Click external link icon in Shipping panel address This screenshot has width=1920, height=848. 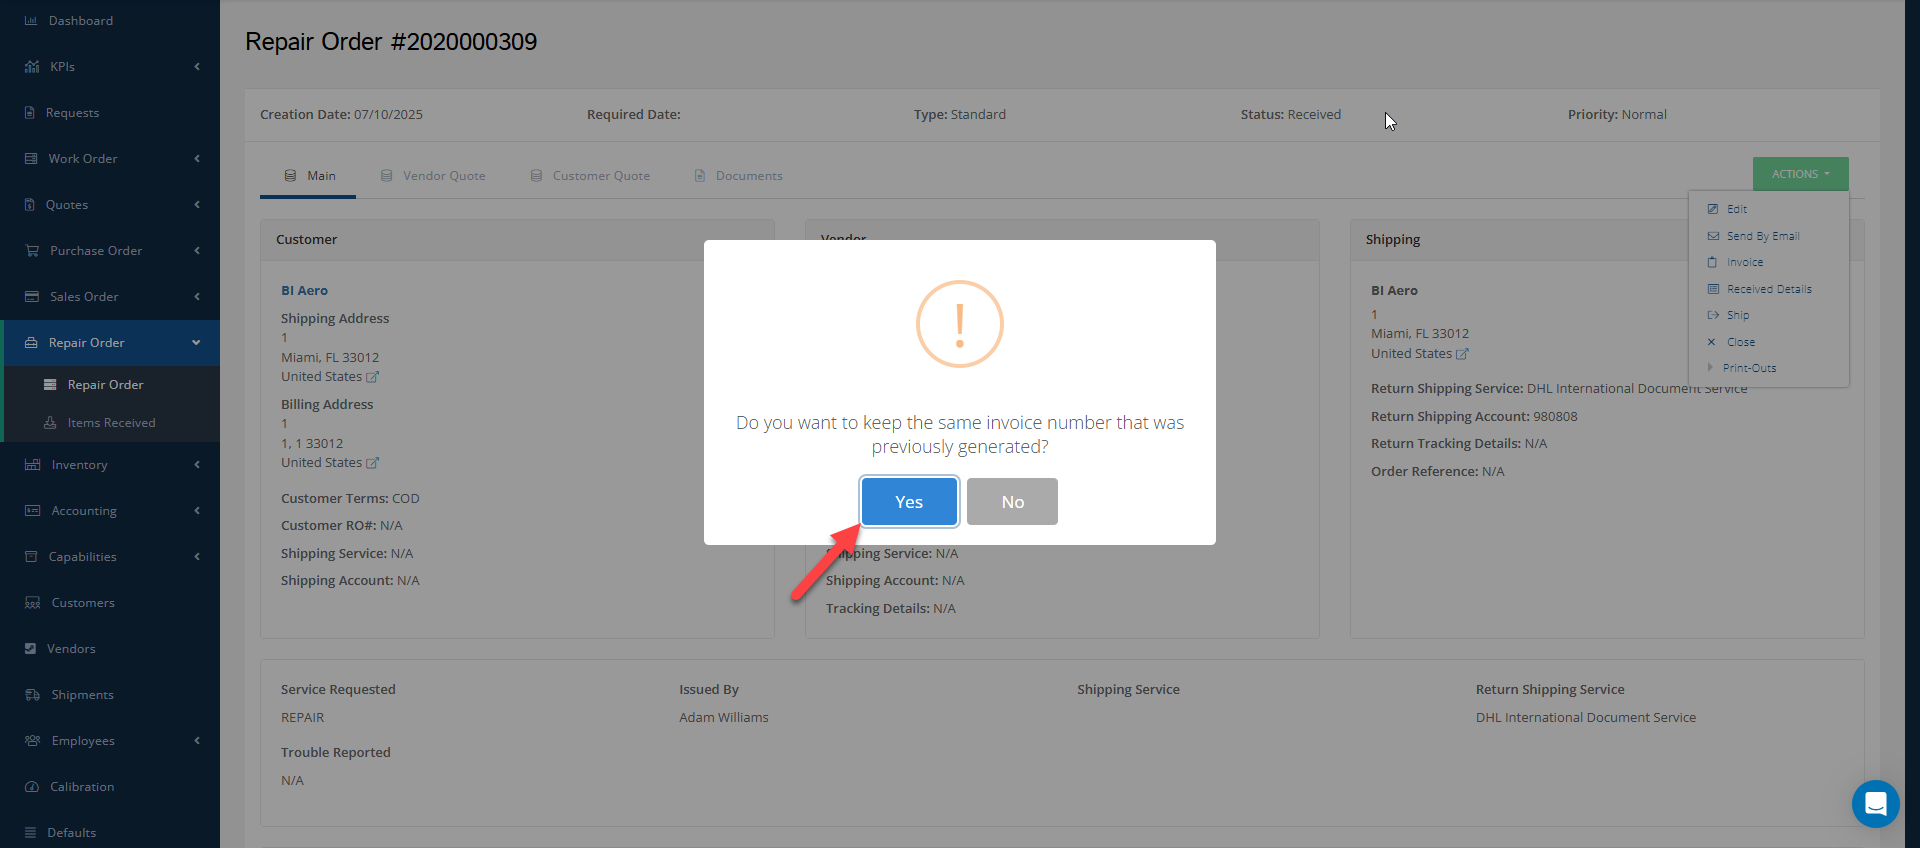(1462, 354)
